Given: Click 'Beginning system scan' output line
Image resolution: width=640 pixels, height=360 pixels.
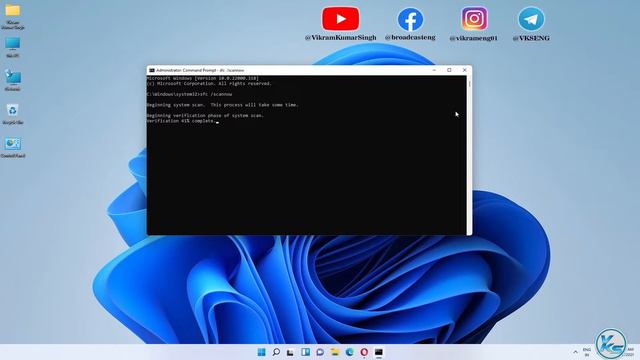Looking at the screenshot, I should click(223, 105).
